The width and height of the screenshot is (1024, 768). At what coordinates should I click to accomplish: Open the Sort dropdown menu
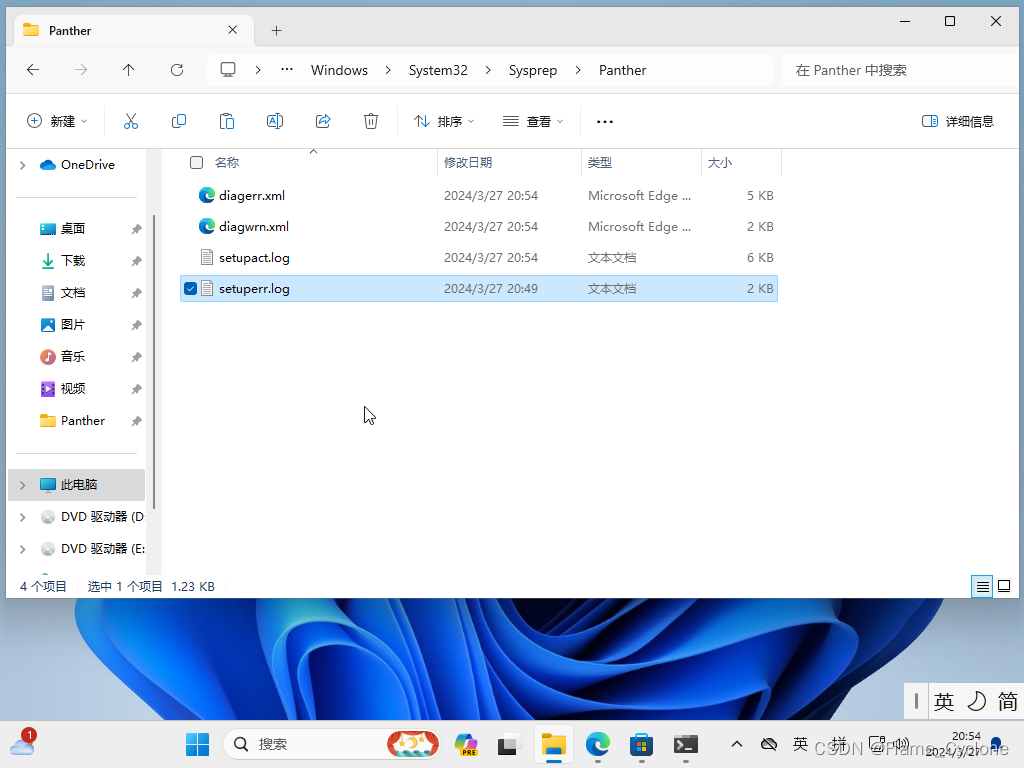pyautogui.click(x=444, y=121)
